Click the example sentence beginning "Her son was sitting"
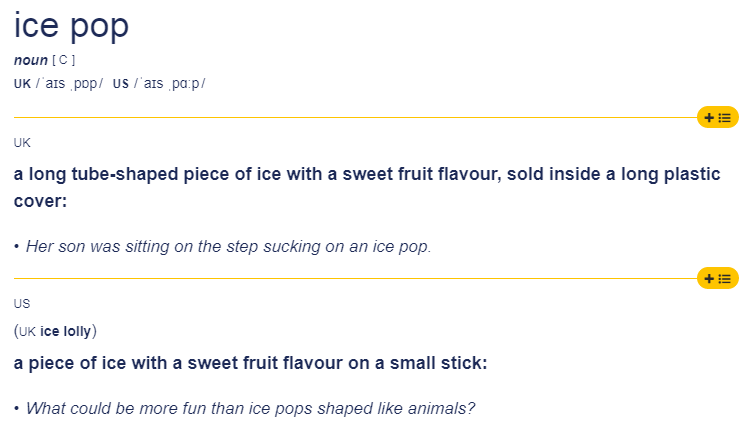 228,246
